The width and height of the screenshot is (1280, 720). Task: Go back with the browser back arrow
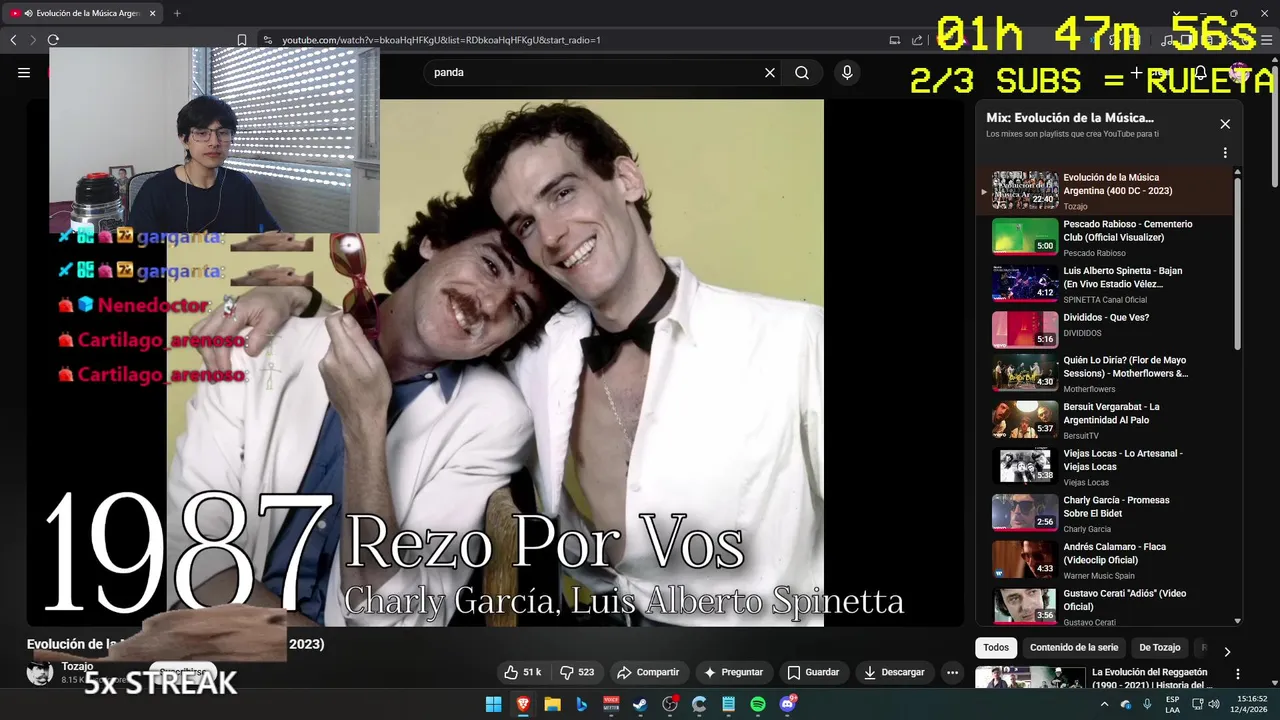(x=13, y=40)
